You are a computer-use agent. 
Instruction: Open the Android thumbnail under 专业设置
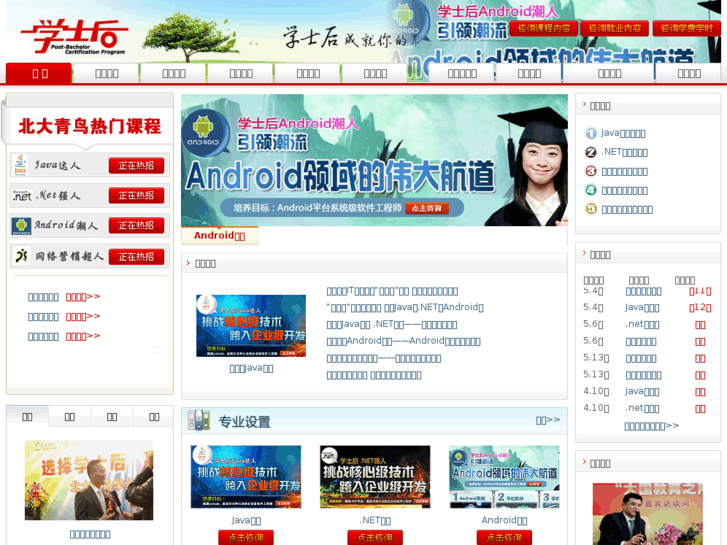[x=504, y=477]
